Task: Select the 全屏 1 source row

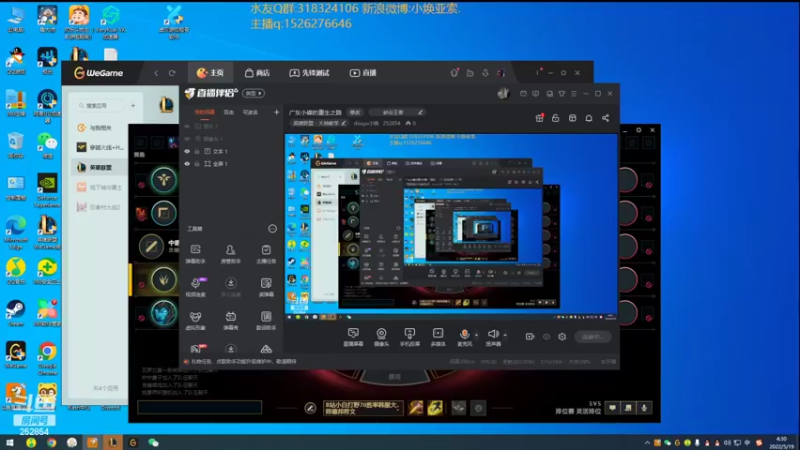Action: click(x=232, y=164)
